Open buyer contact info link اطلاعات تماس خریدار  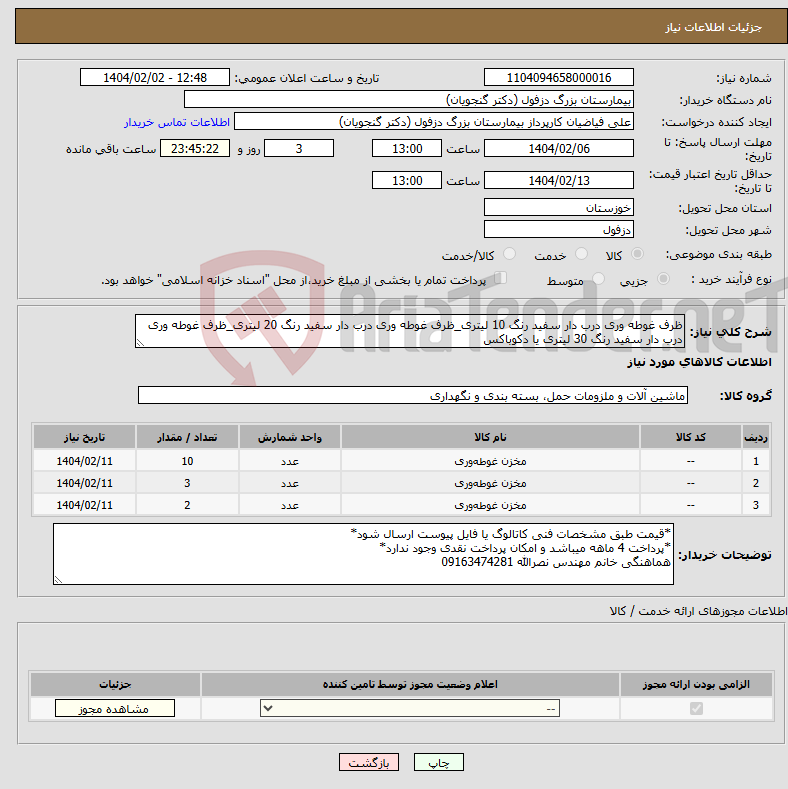point(177,122)
